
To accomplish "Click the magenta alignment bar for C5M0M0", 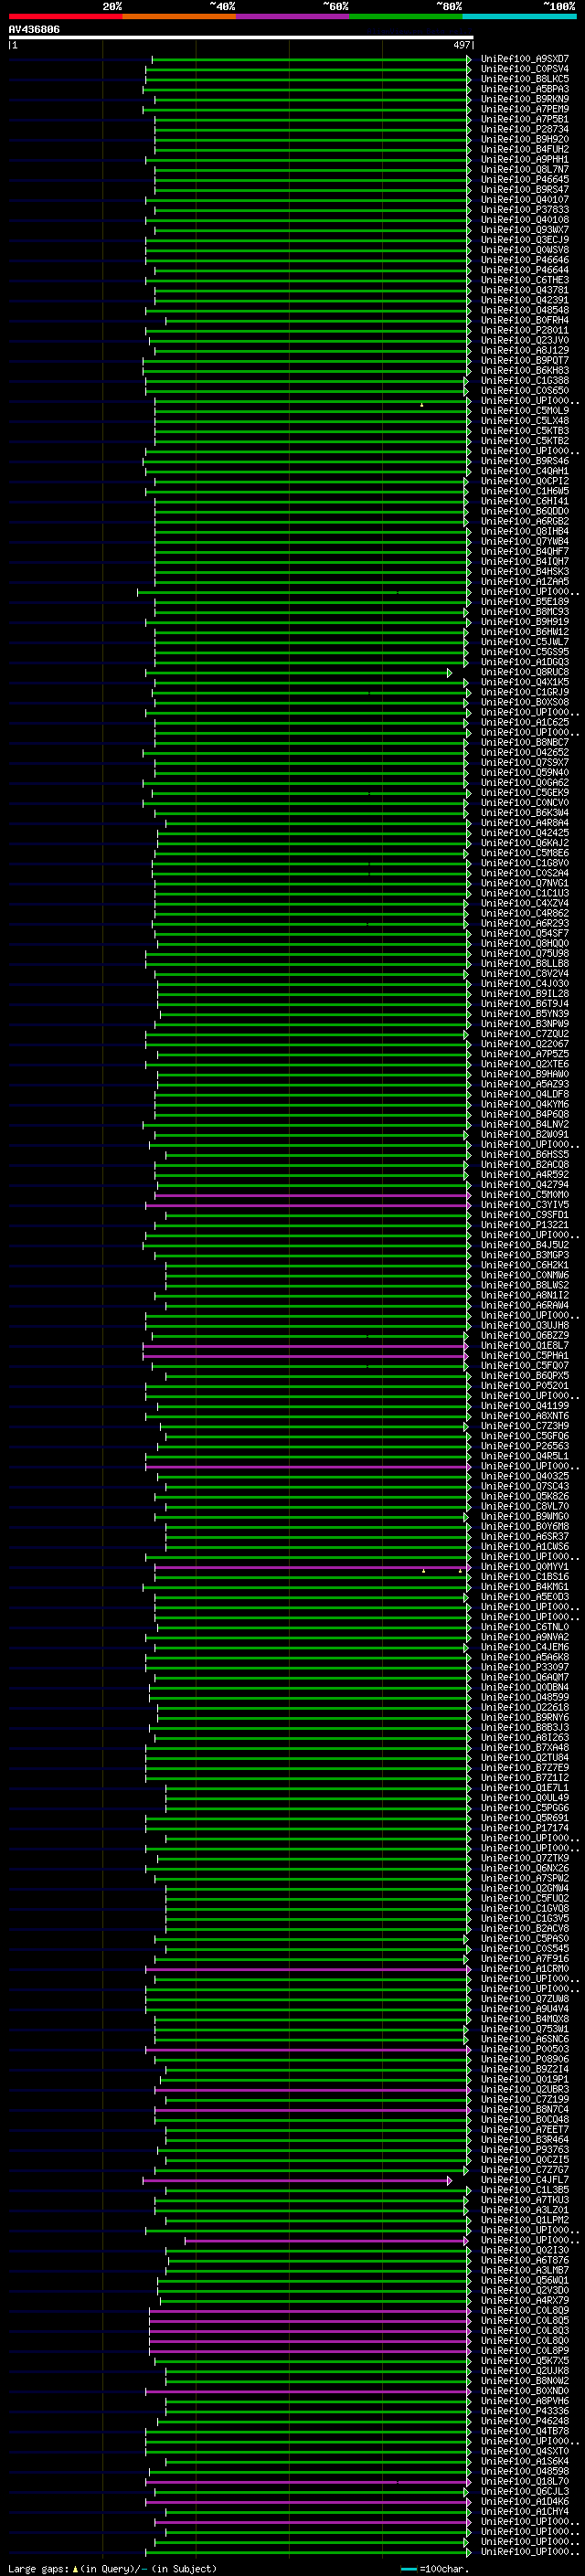I will tap(311, 1195).
